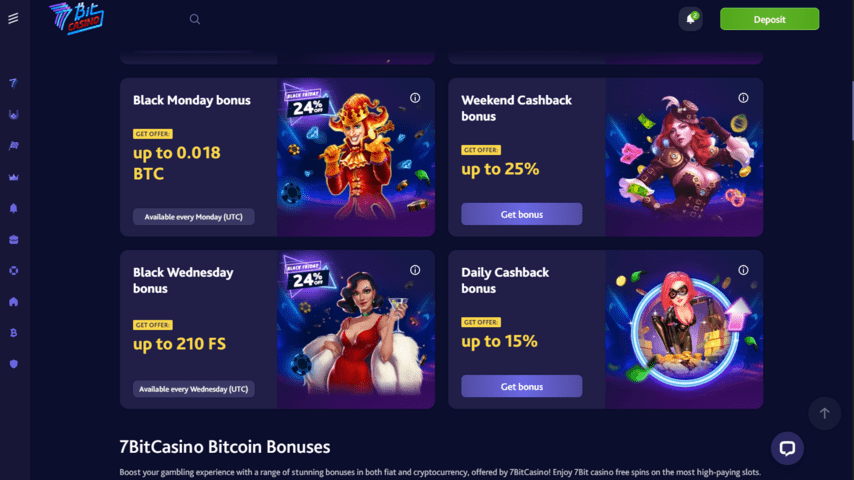Open the search magnifier
This screenshot has width=854, height=480.
[x=195, y=19]
